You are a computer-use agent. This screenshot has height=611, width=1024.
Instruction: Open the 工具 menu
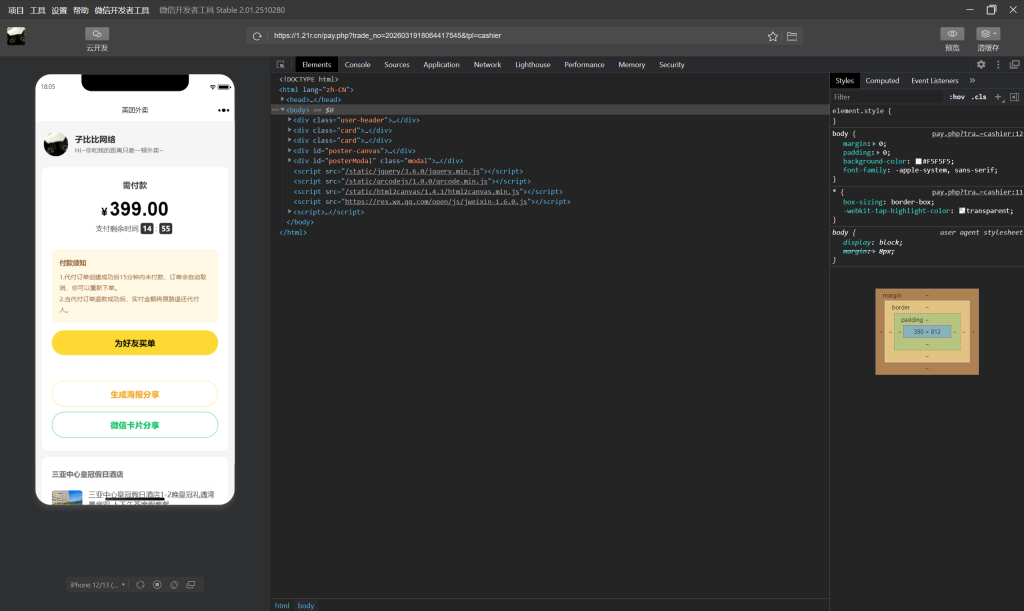click(x=38, y=10)
